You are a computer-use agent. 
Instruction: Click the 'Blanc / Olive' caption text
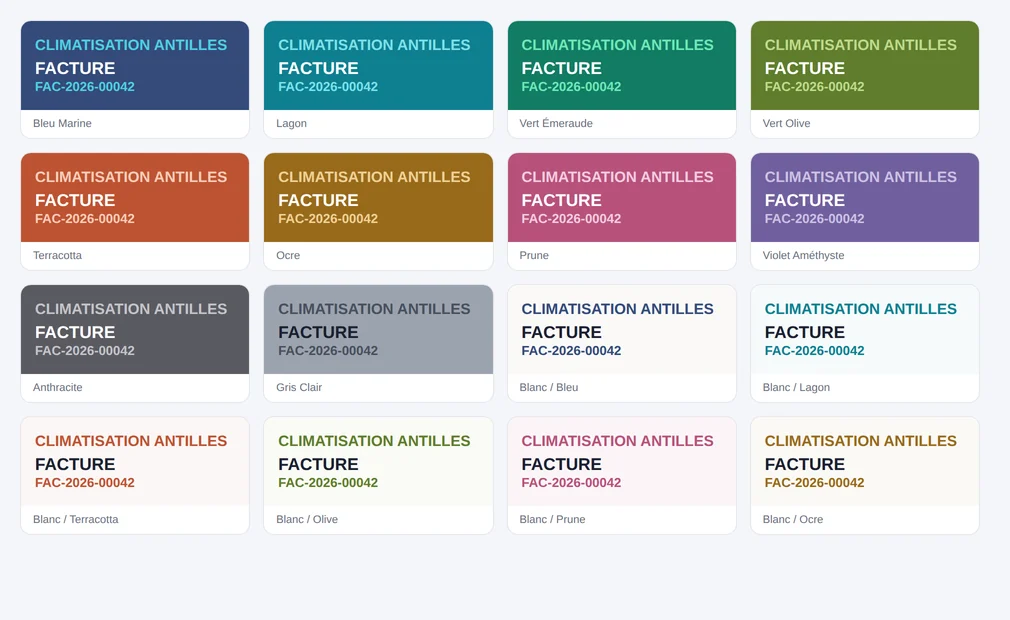coord(307,520)
